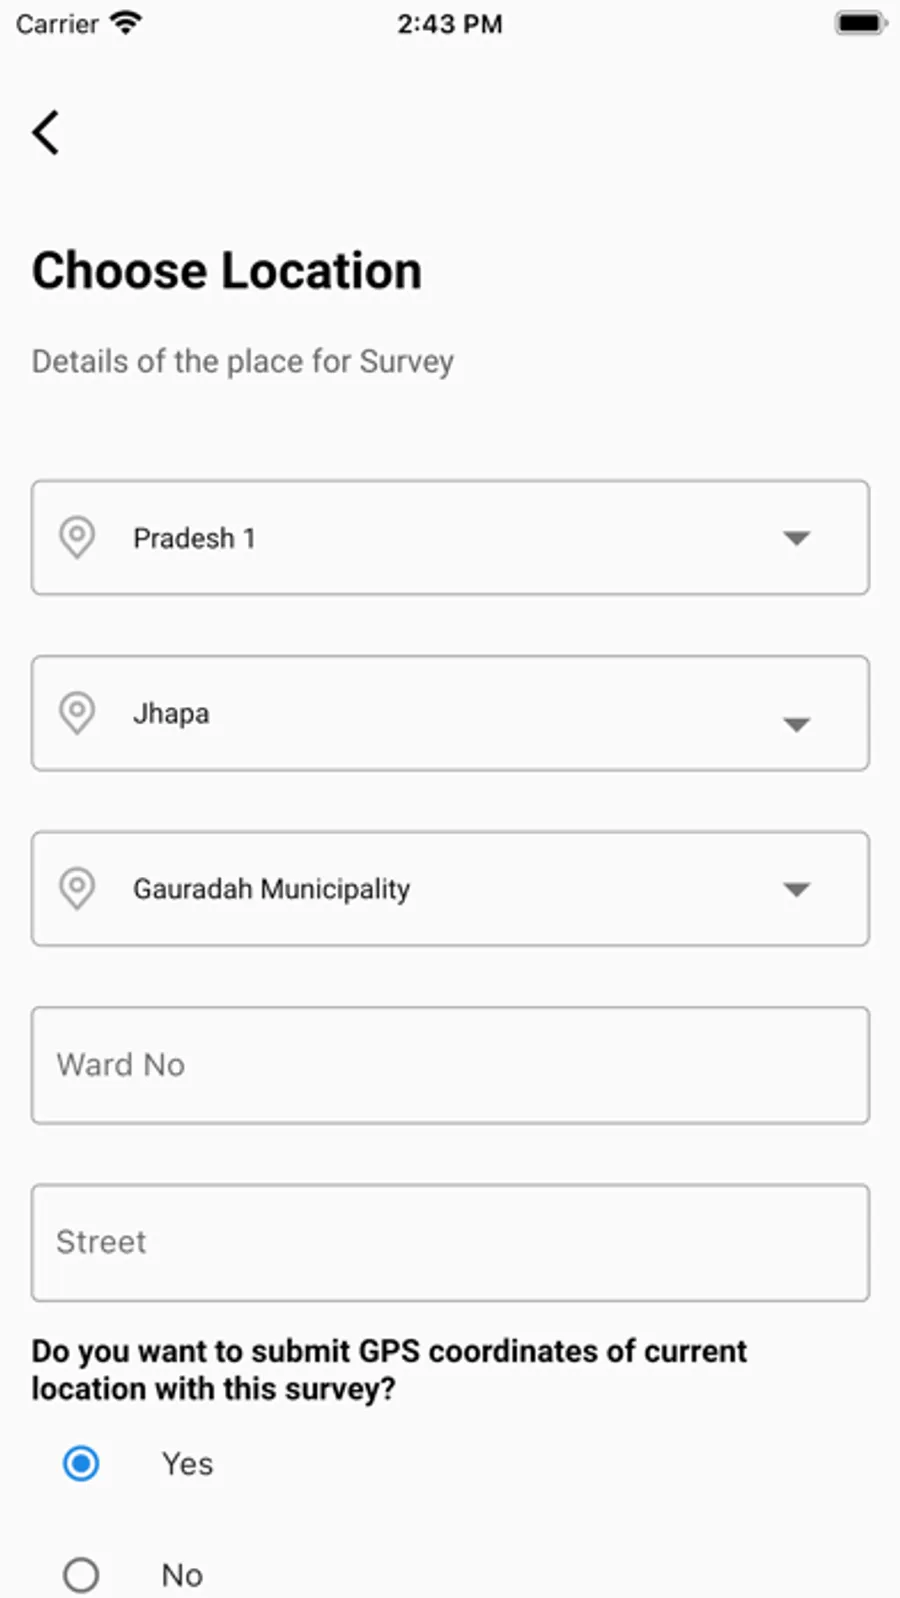This screenshot has width=900, height=1598.
Task: Focus the Street input field
Action: (x=450, y=1242)
